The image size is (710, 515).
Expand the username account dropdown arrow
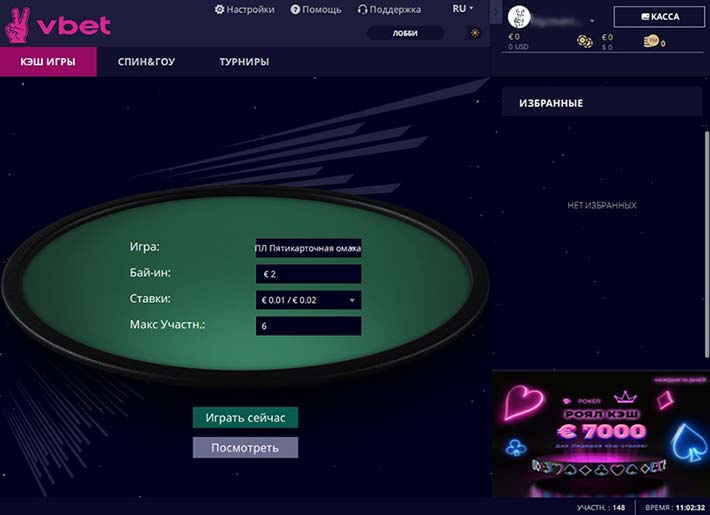[592, 21]
